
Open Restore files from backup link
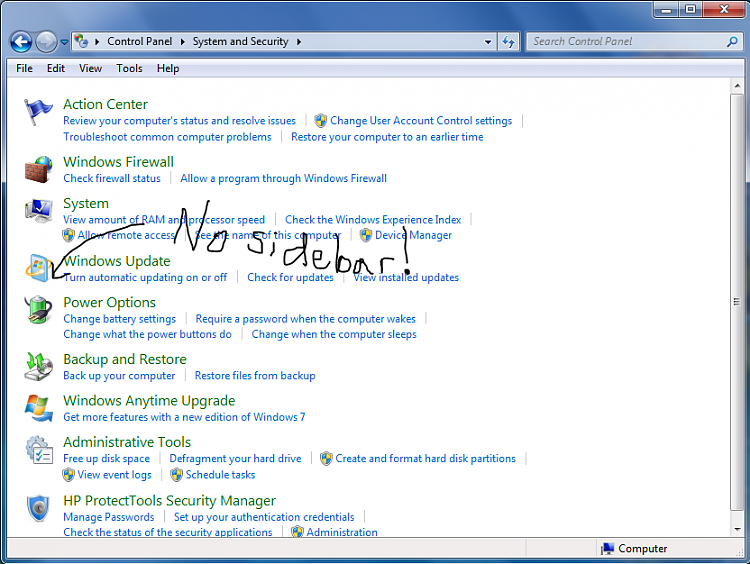point(255,376)
